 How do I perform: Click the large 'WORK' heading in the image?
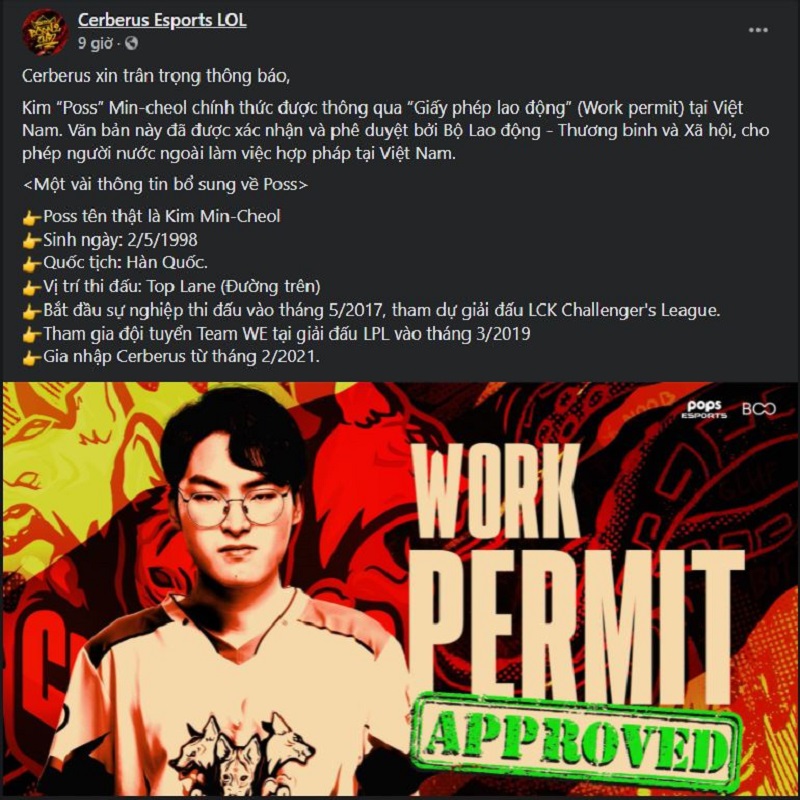[x=495, y=491]
